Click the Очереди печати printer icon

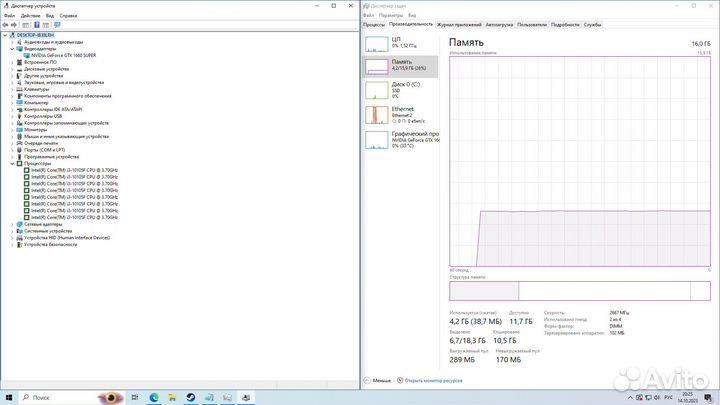[x=19, y=143]
